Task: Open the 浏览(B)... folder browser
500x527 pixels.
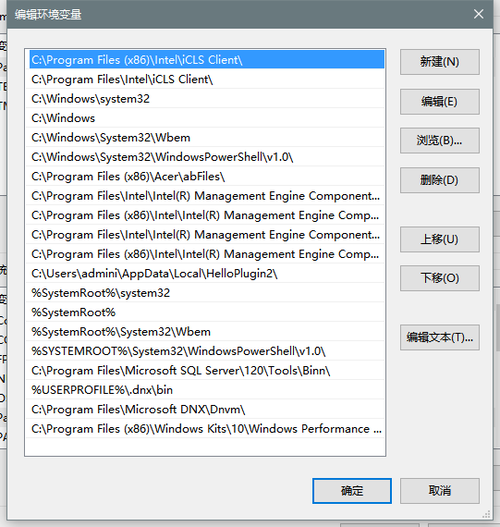Action: coord(440,140)
